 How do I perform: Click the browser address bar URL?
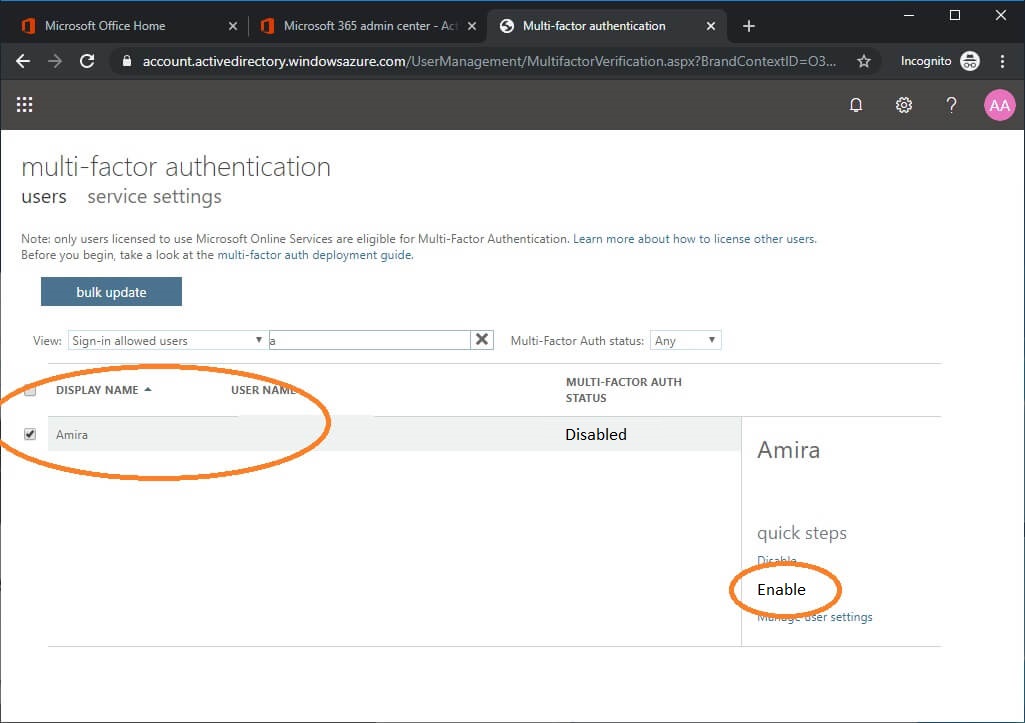(489, 61)
